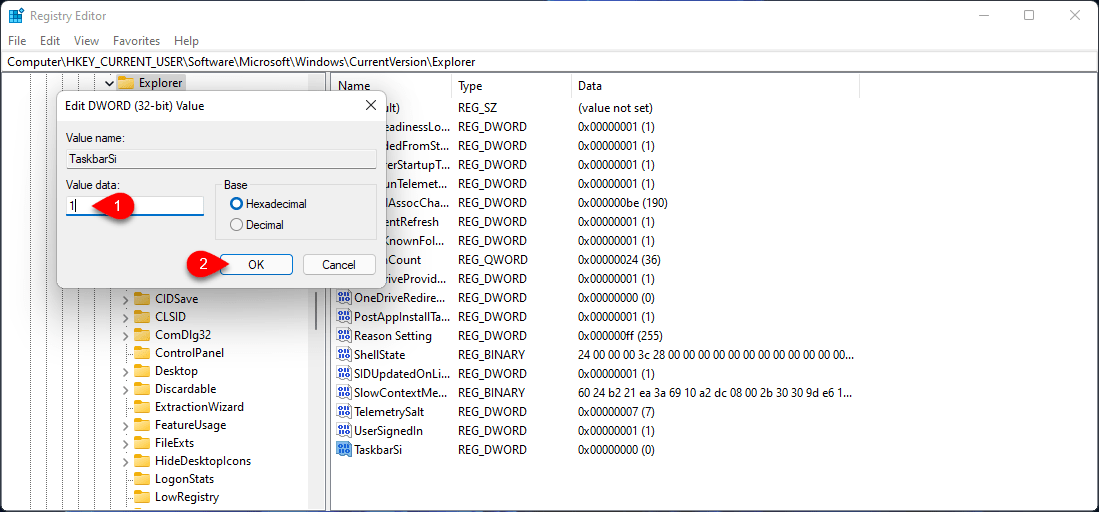Click the Registry Editor app icon in title bar
Viewport: 1099px width, 512px height.
click(15, 15)
